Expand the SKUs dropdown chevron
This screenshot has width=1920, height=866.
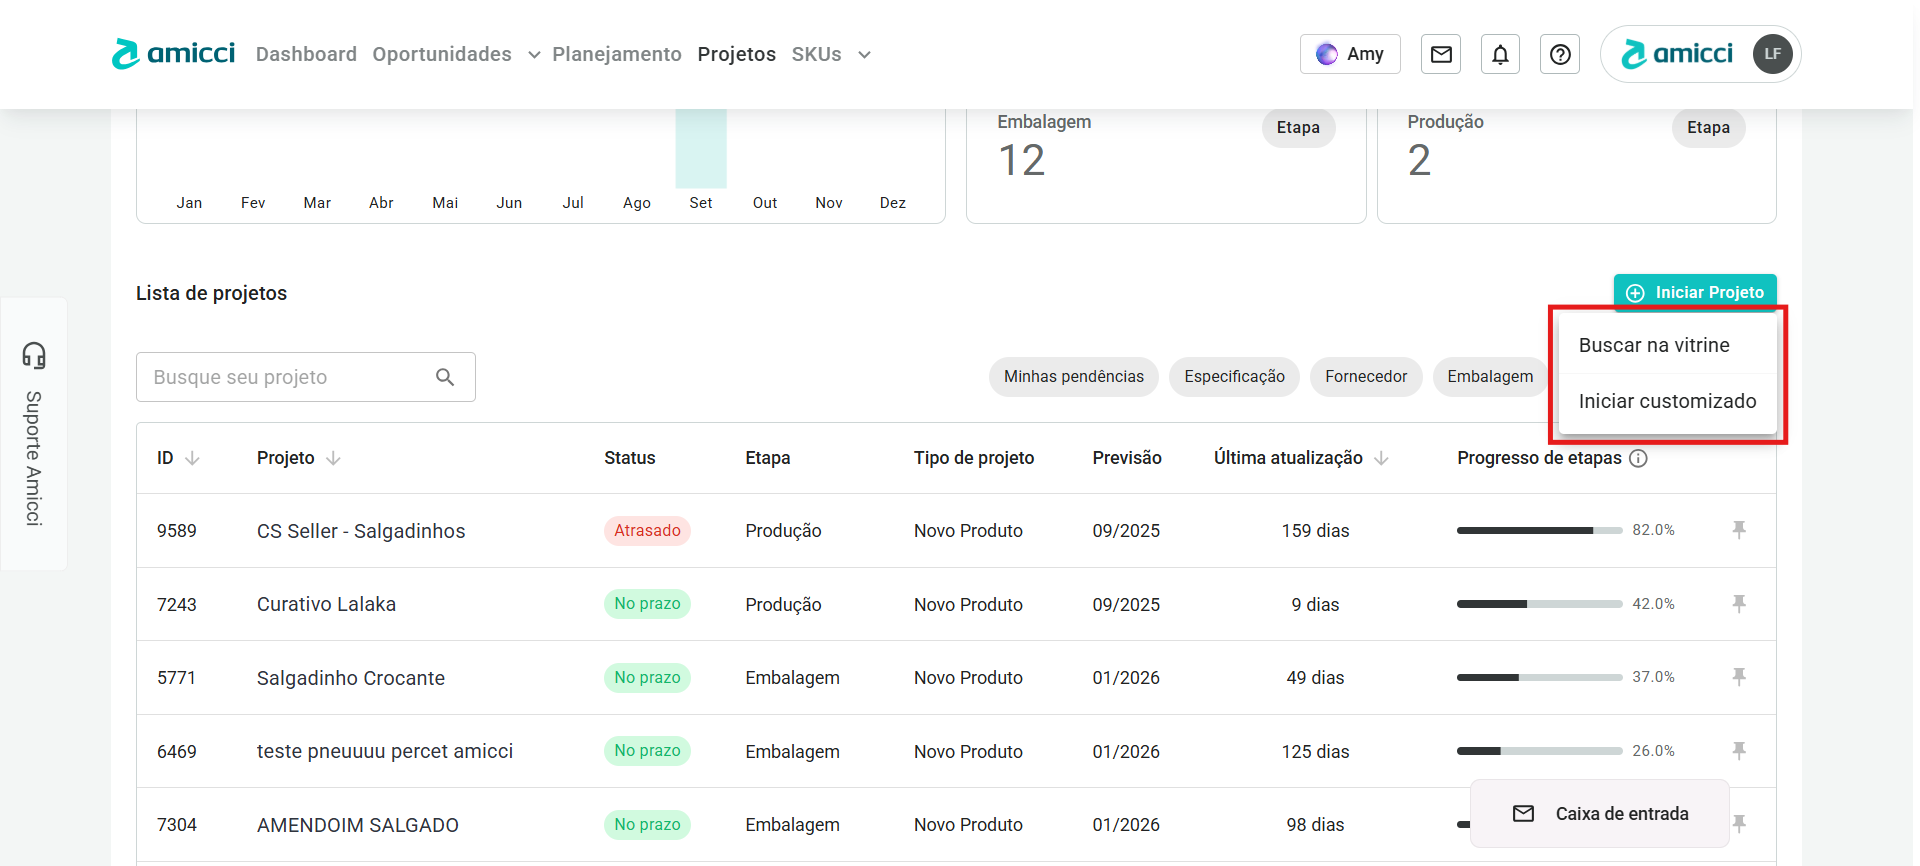pos(864,55)
